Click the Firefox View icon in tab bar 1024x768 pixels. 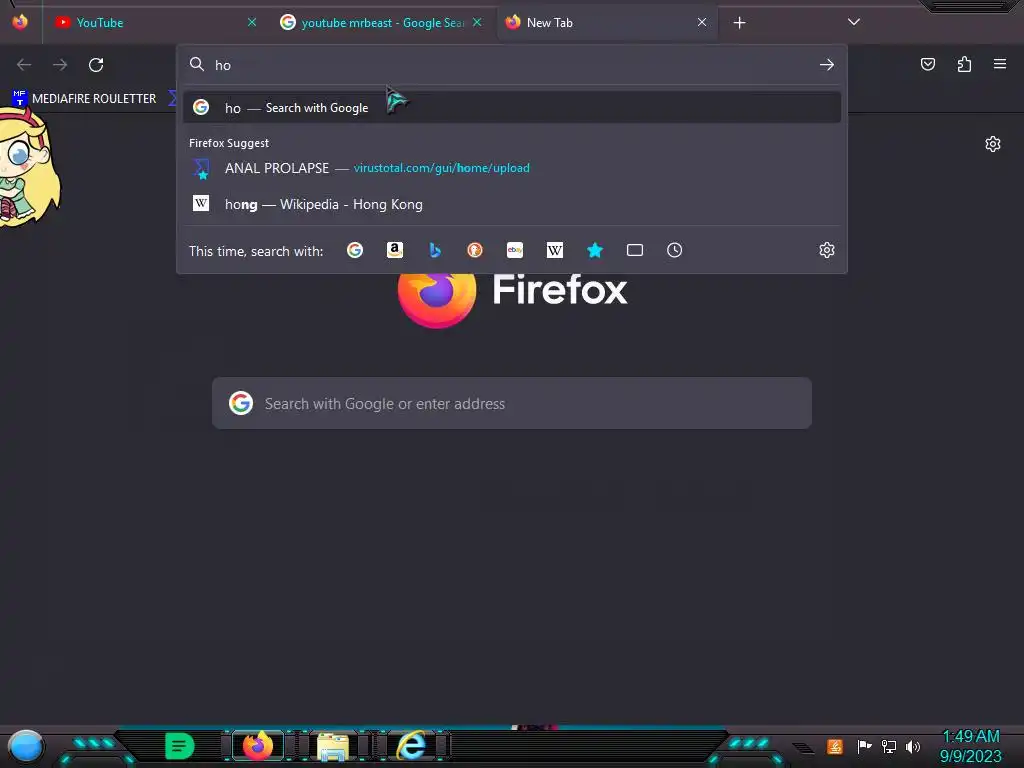coord(20,22)
